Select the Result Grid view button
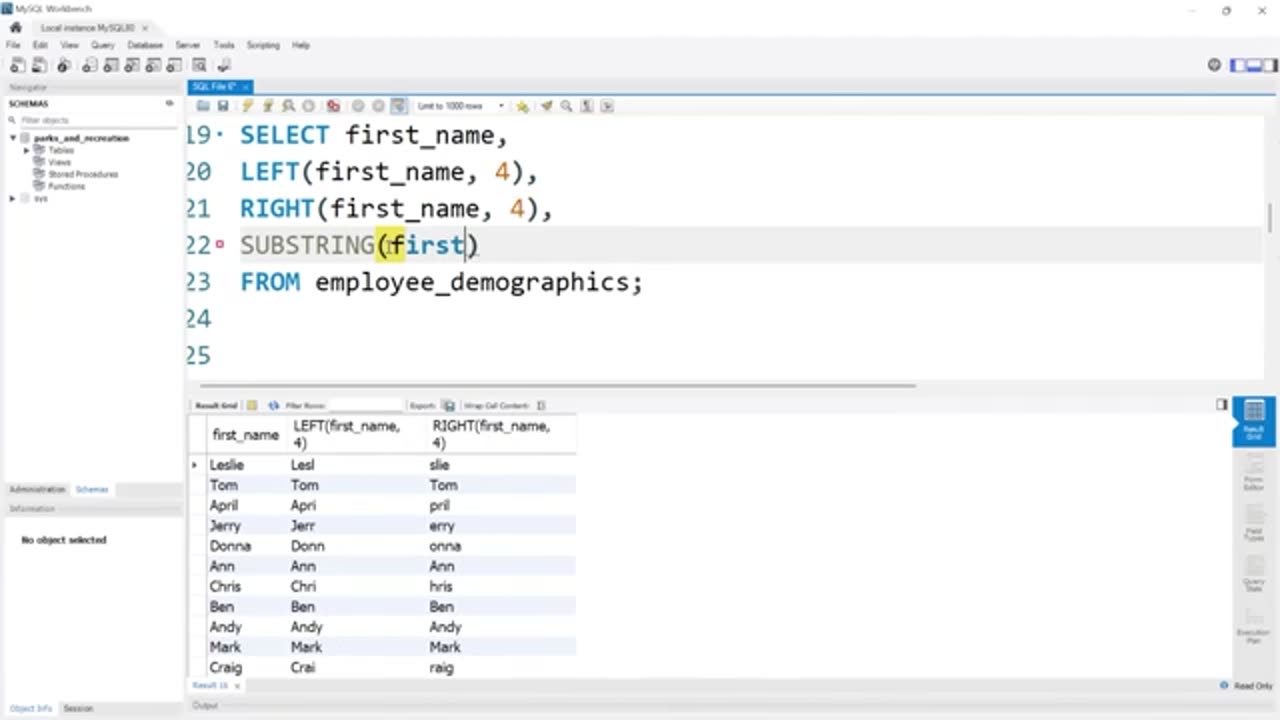 tap(1254, 420)
